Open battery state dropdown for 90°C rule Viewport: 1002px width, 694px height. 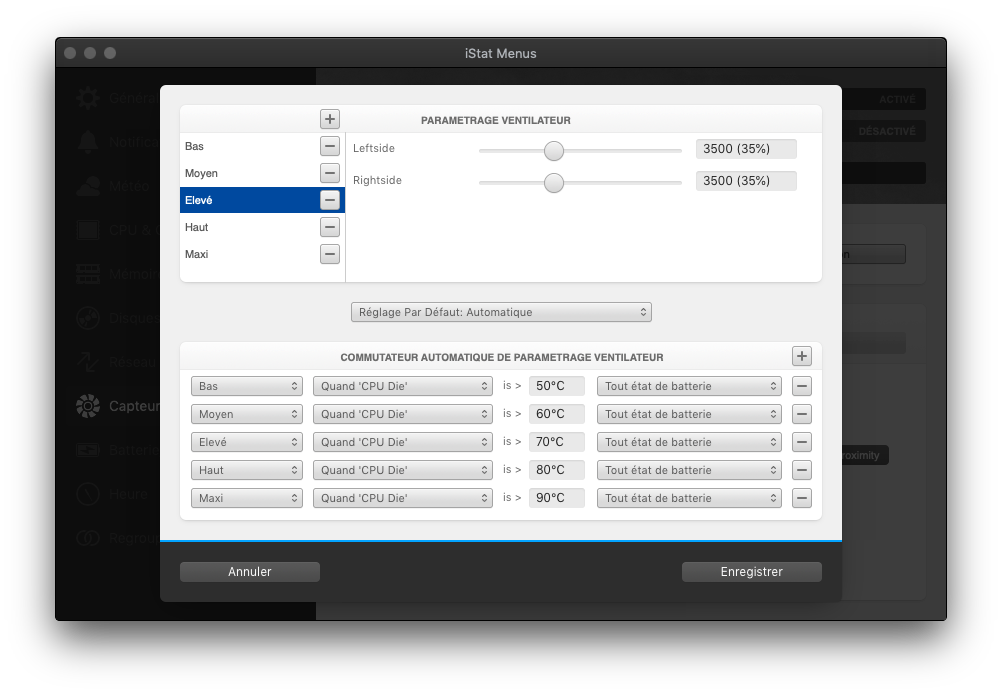pyautogui.click(x=689, y=498)
